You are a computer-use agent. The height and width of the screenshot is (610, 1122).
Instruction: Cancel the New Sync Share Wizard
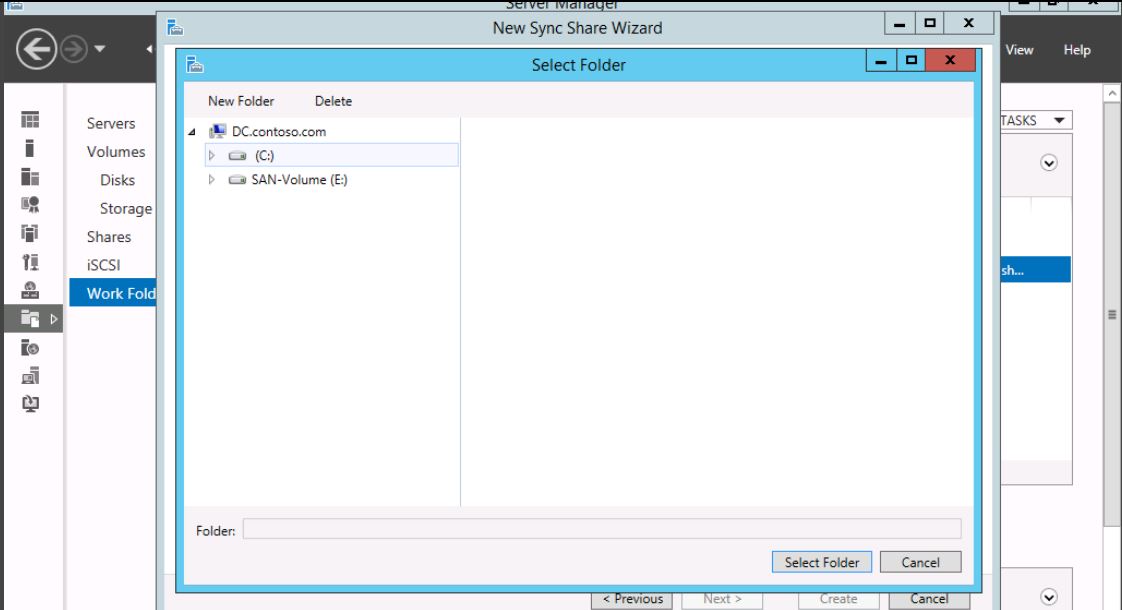coord(930,599)
